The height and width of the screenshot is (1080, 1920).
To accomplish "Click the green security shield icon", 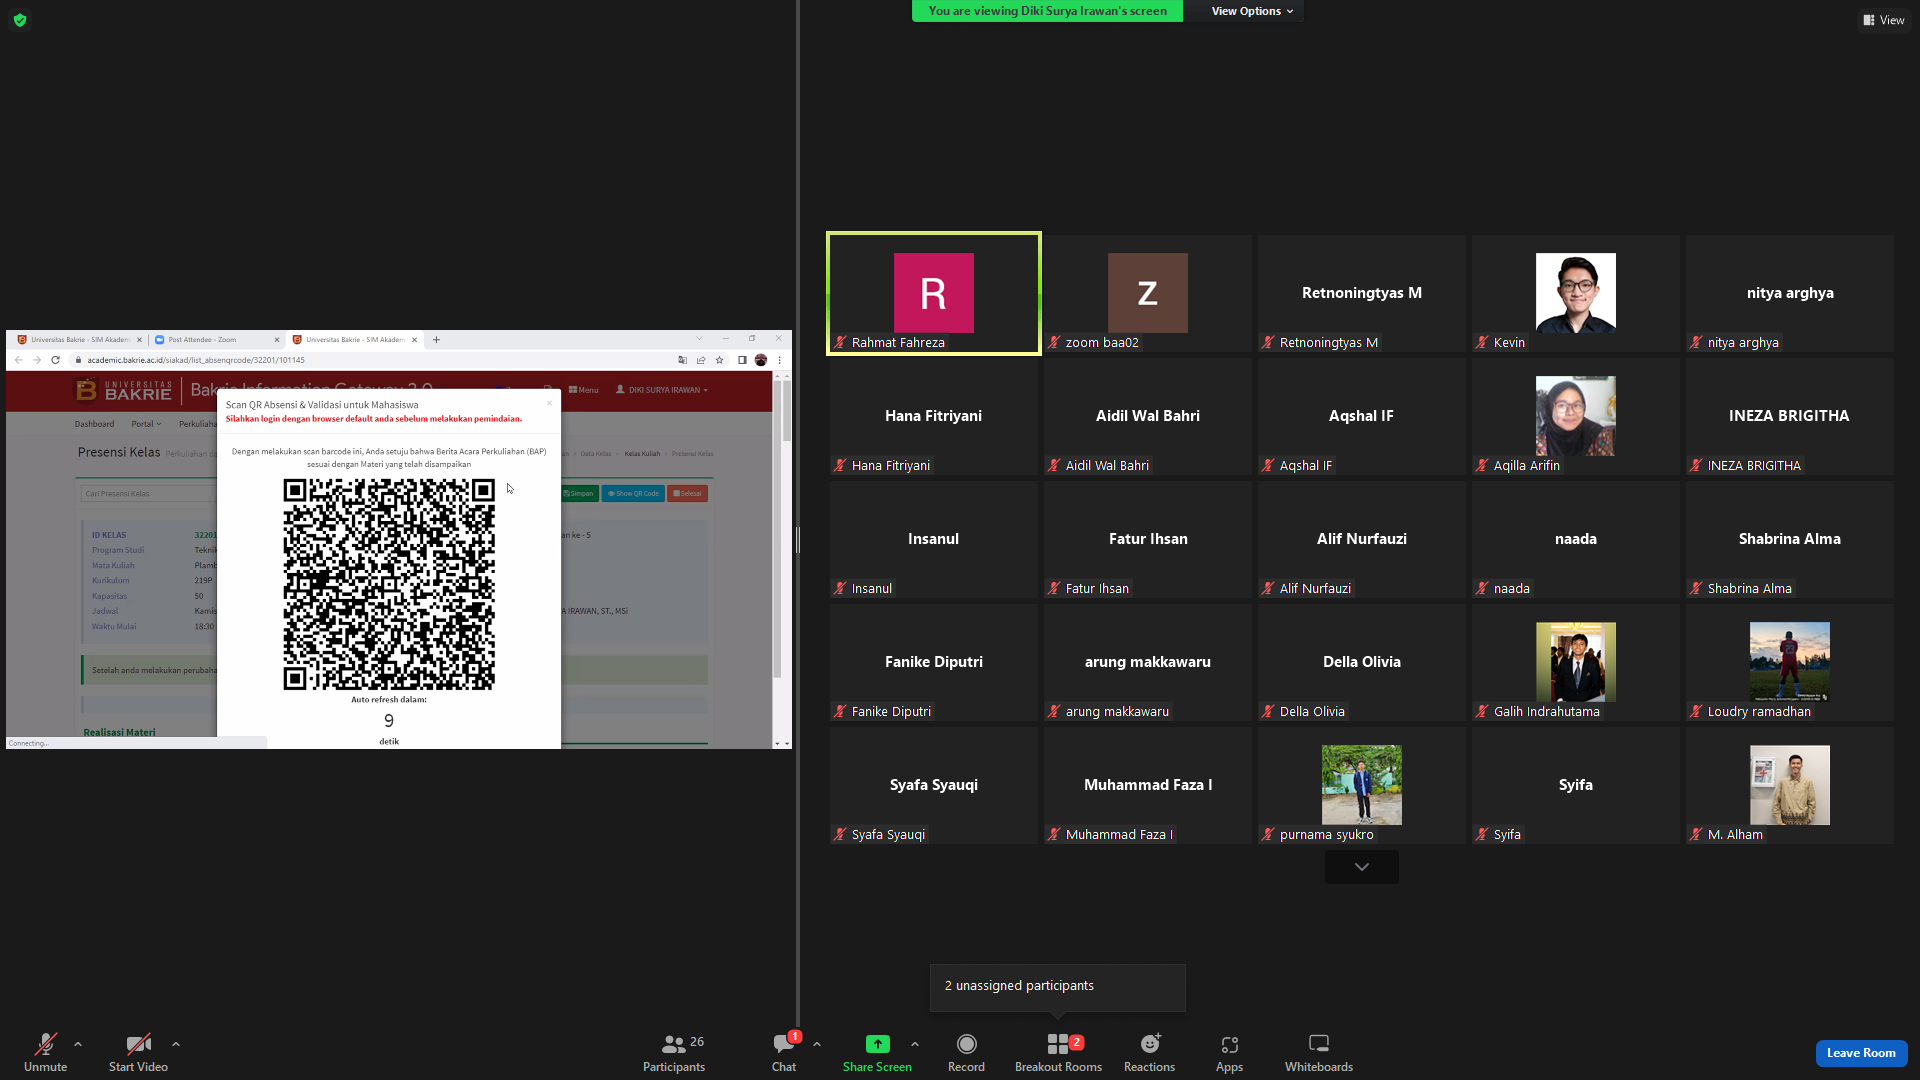I will coord(20,20).
